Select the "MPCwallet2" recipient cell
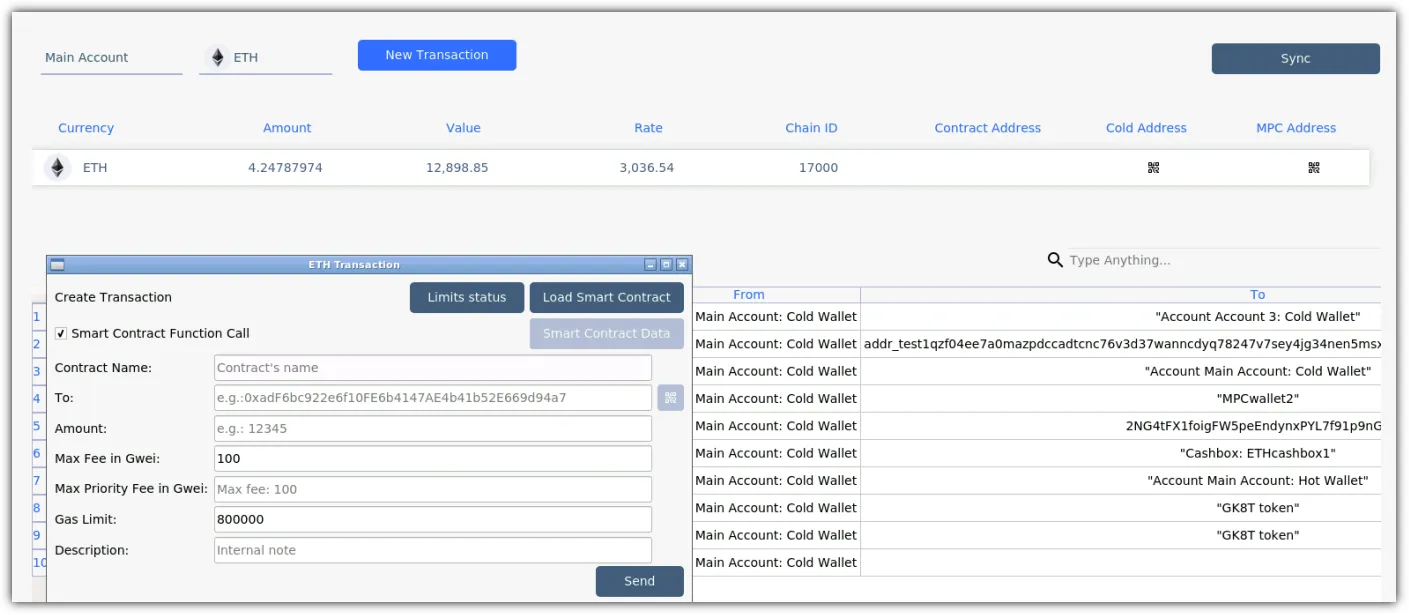 1121,399
